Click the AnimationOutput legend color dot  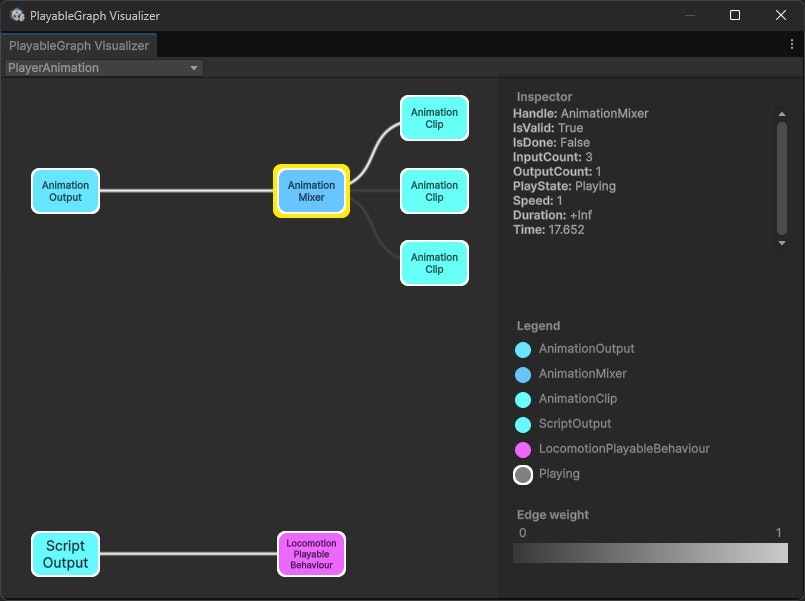(522, 349)
